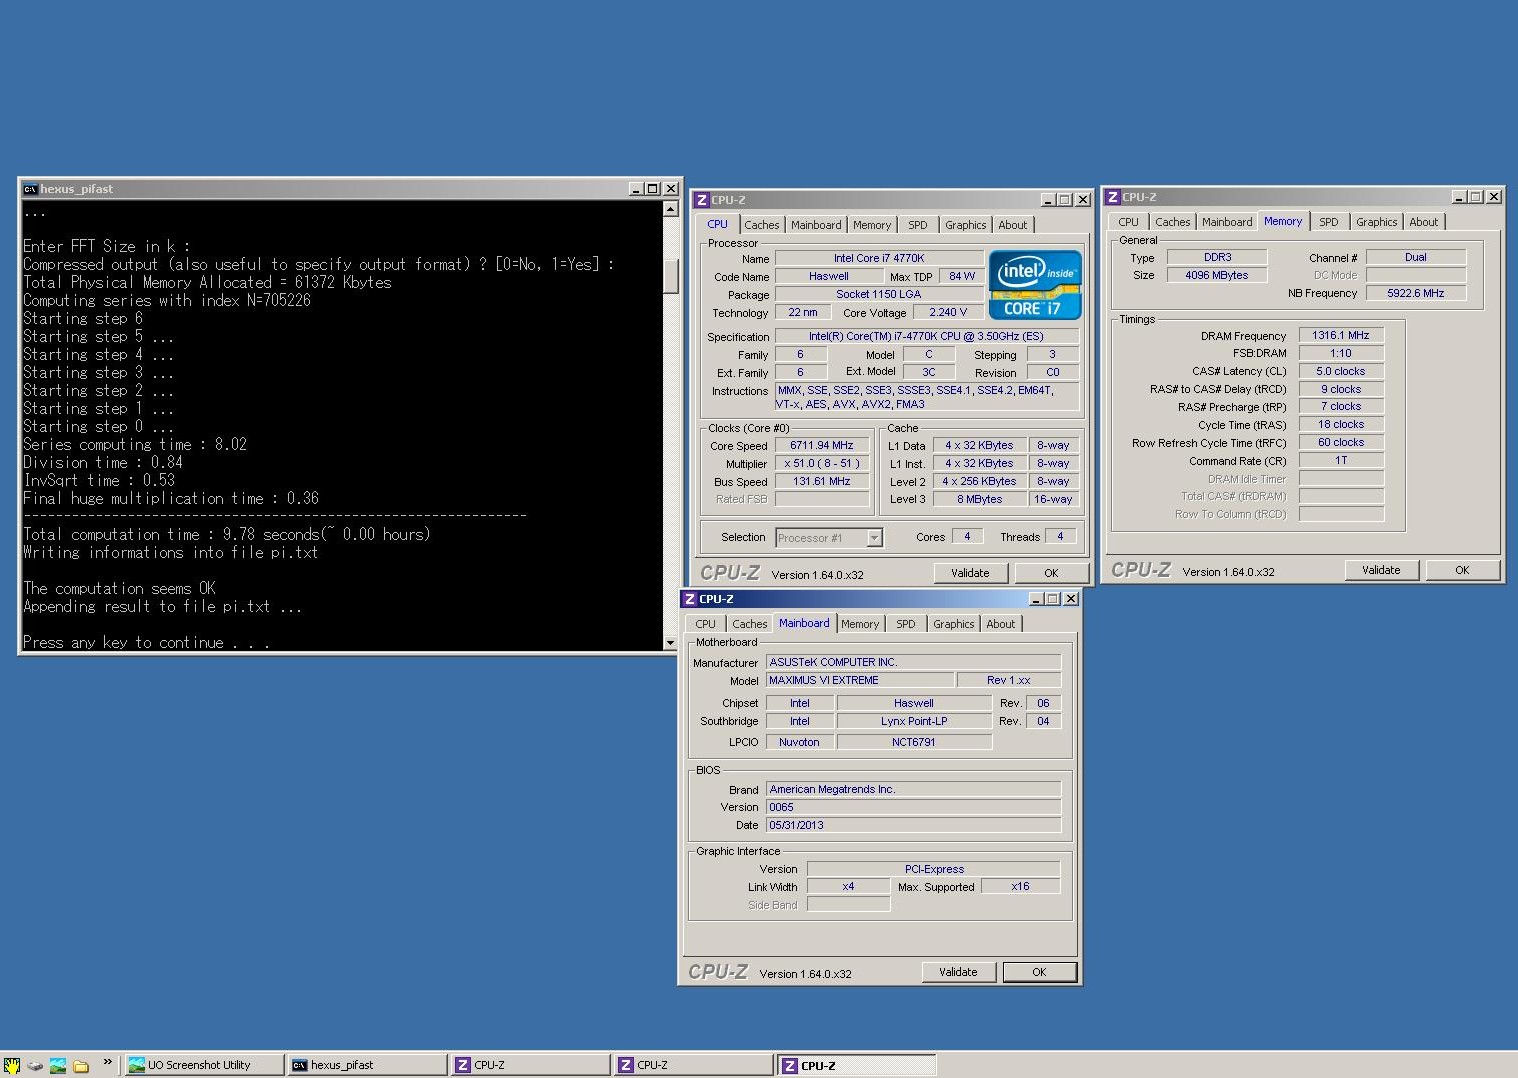
Task: Click the Level 3 cache value 8 MBytes
Action: pyautogui.click(x=980, y=499)
